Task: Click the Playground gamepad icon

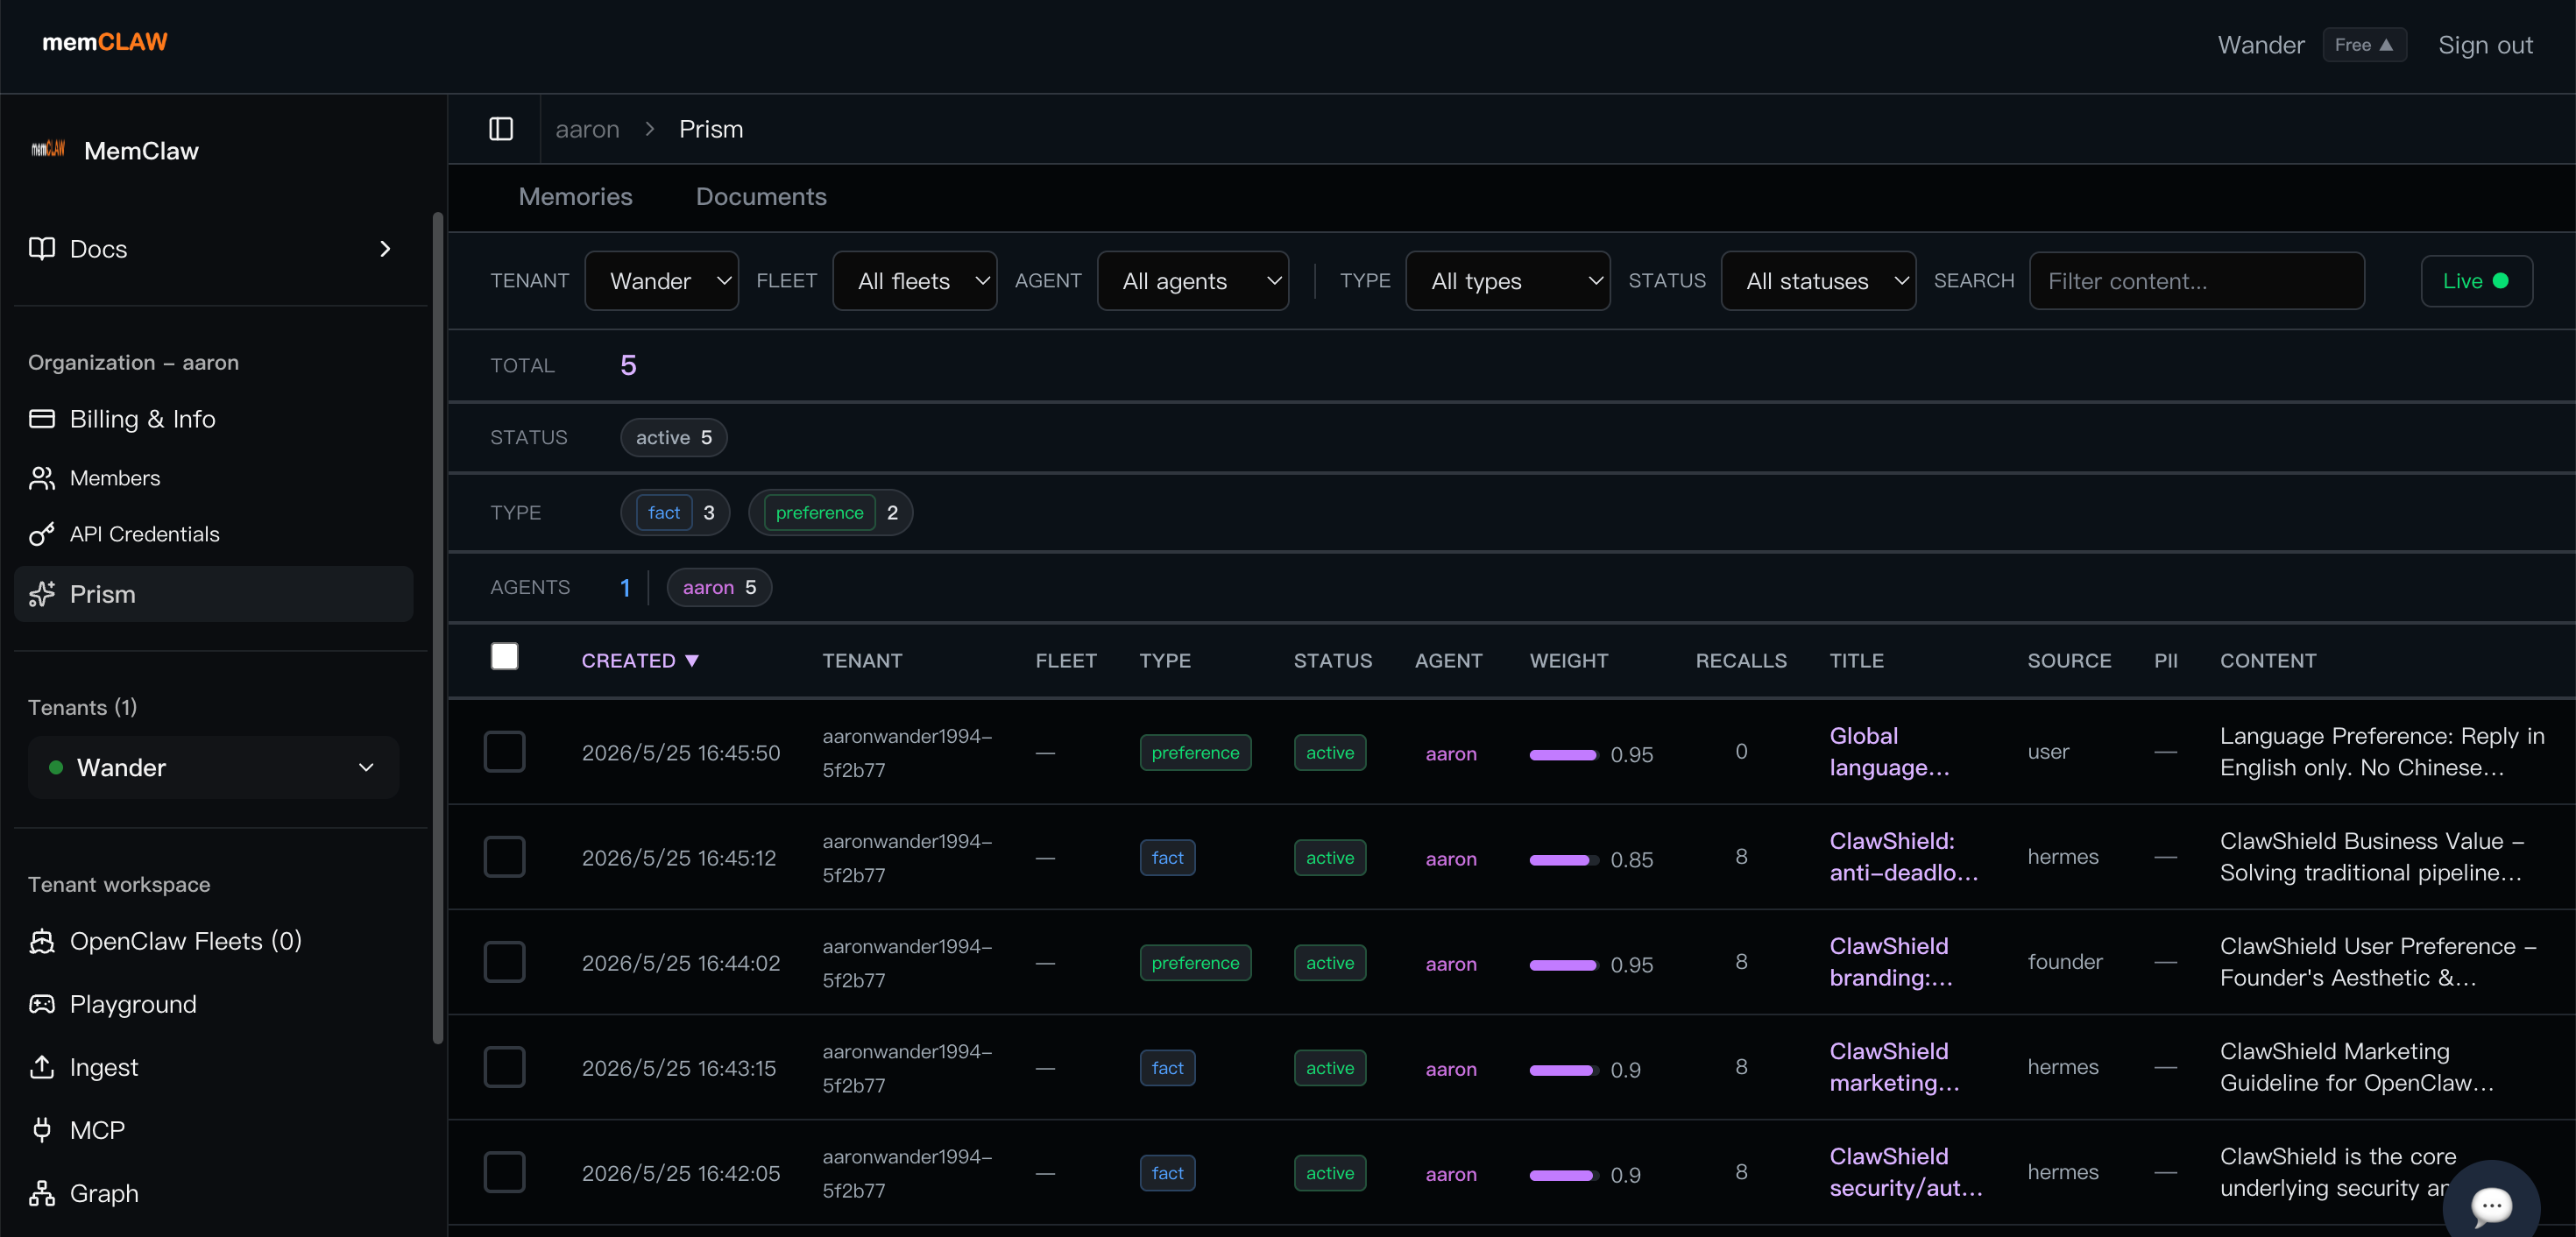Action: click(x=42, y=1004)
